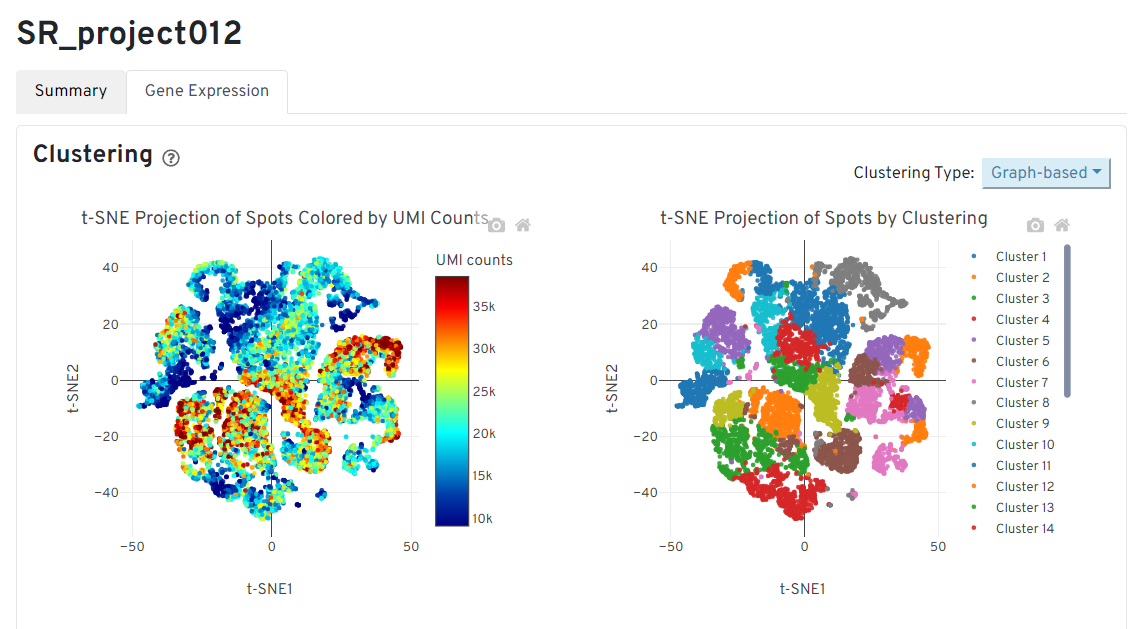Click home icon on Clustering t-SNE plot
Image resolution: width=1143 pixels, height=629 pixels.
(x=1062, y=225)
